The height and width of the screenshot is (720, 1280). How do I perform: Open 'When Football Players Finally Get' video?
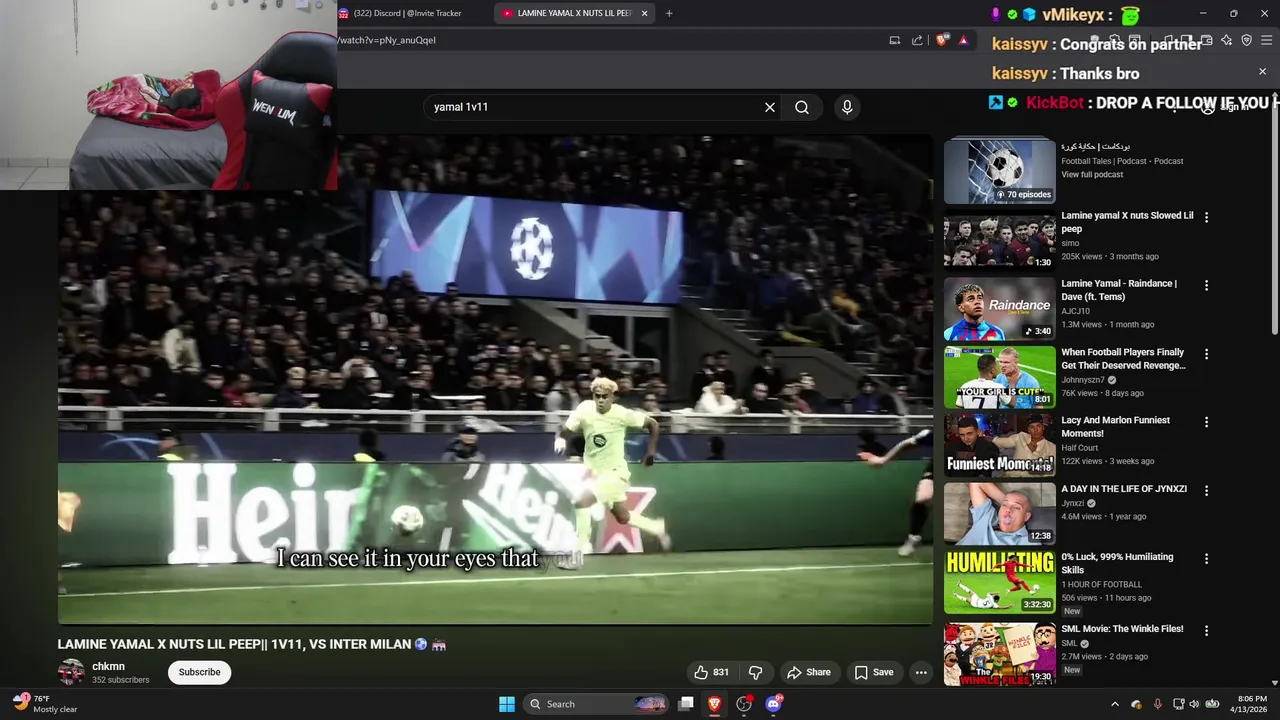(x=1123, y=358)
